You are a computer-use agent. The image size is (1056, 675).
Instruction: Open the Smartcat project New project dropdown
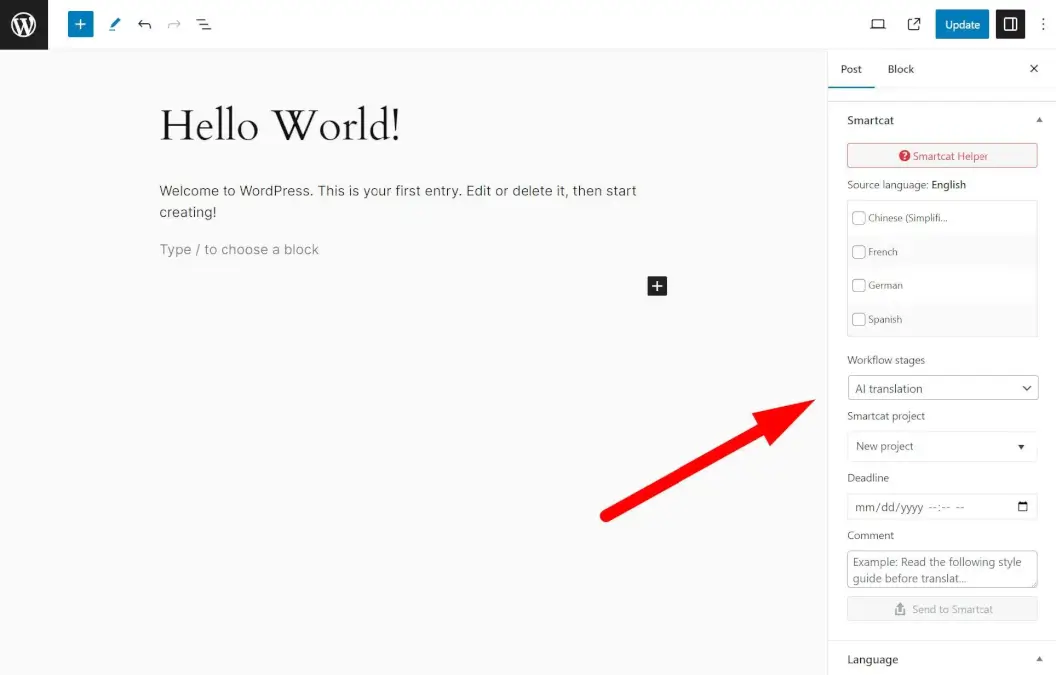[942, 446]
